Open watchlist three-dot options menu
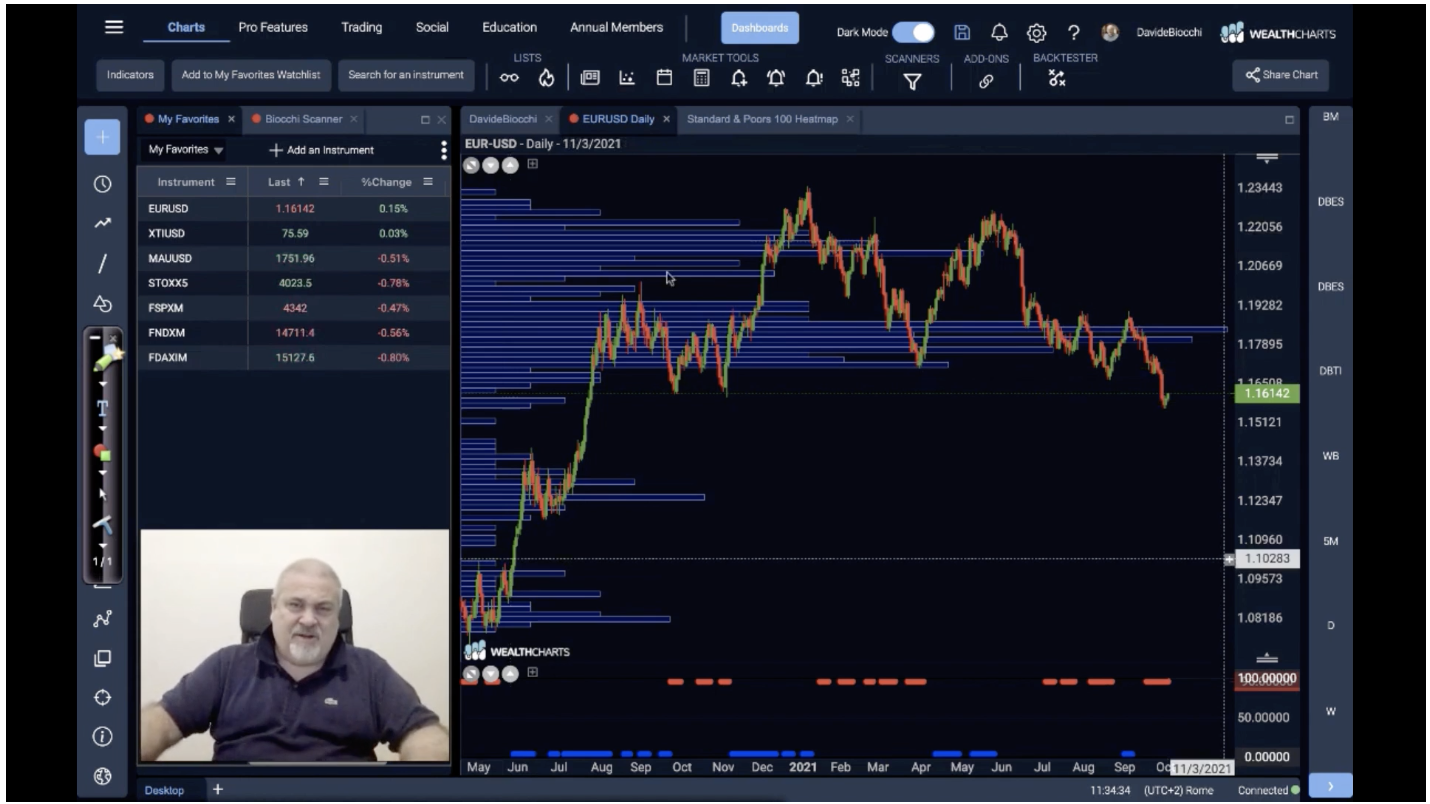Image resolution: width=1430 pixels, height=804 pixels. coord(444,150)
